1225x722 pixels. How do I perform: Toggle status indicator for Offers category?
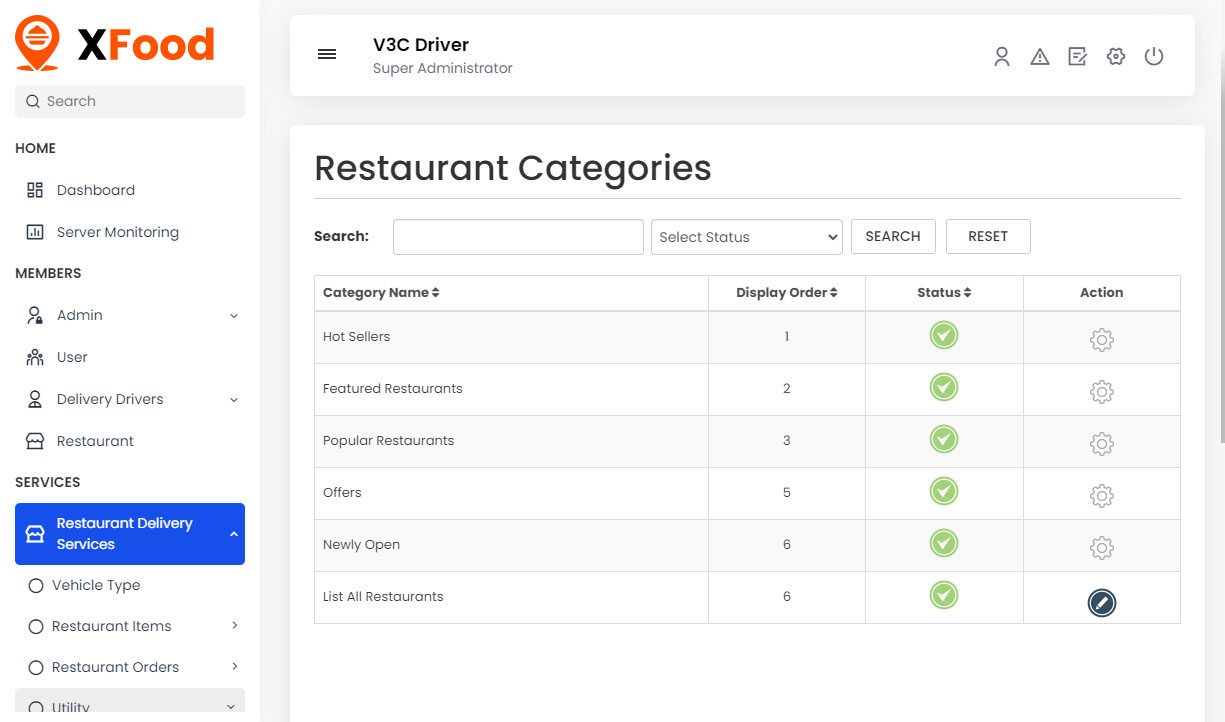(x=943, y=491)
